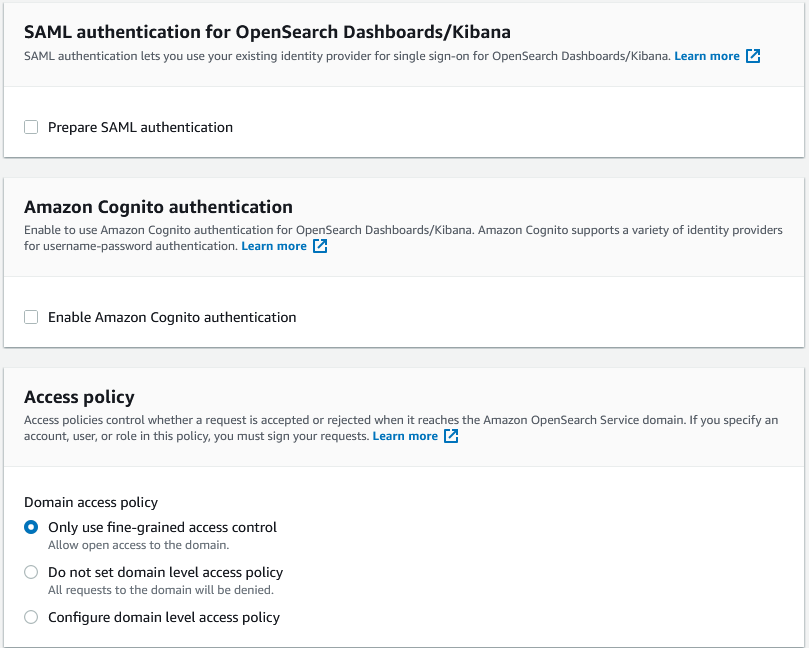Select the Configure domain level access policy radio button
Image resolution: width=809 pixels, height=648 pixels.
[x=31, y=618]
